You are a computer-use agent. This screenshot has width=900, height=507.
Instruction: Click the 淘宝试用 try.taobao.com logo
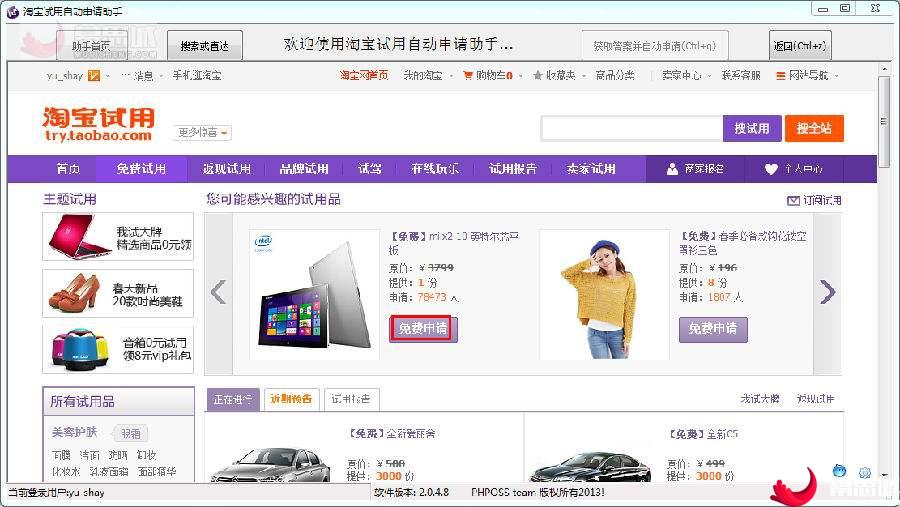(99, 124)
